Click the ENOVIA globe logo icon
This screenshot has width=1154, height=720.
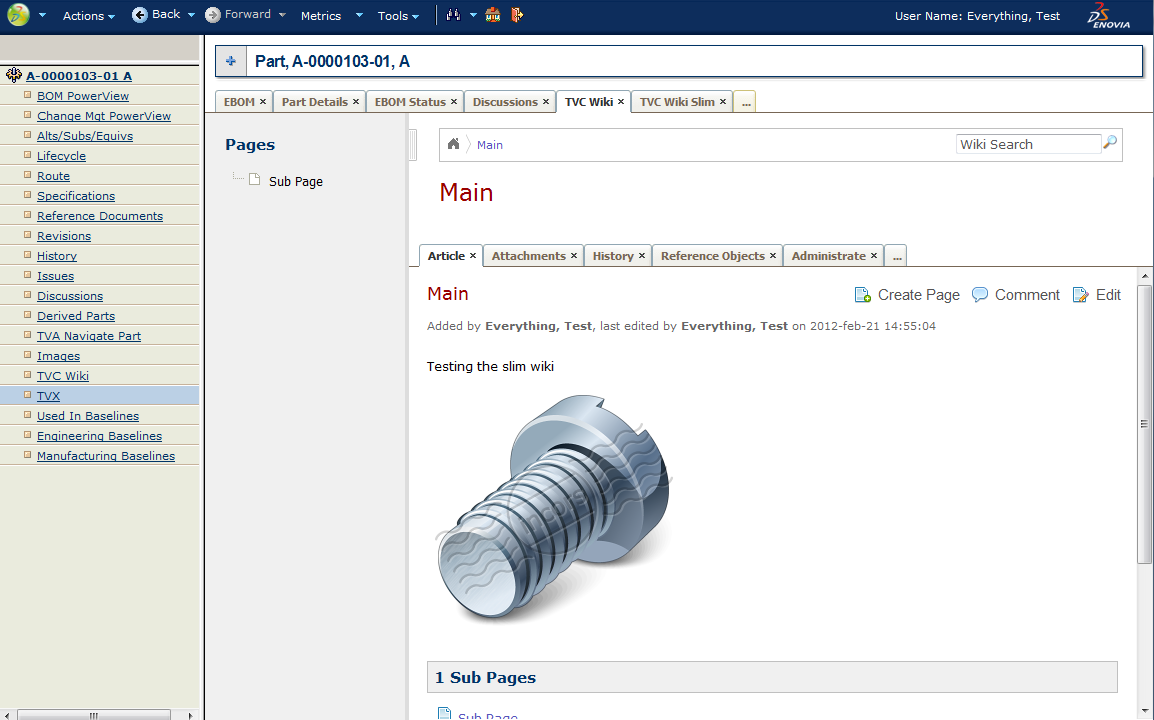pyautogui.click(x=18, y=15)
